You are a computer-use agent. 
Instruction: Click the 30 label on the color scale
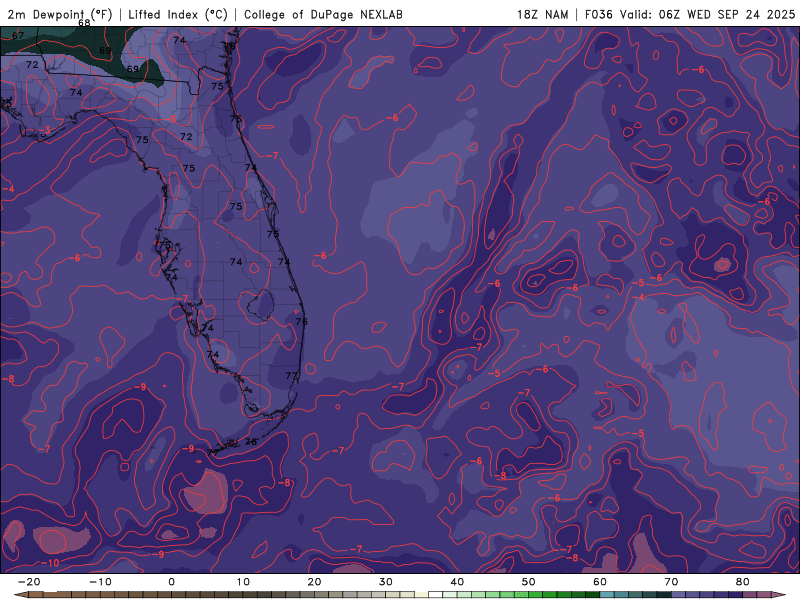coord(386,582)
